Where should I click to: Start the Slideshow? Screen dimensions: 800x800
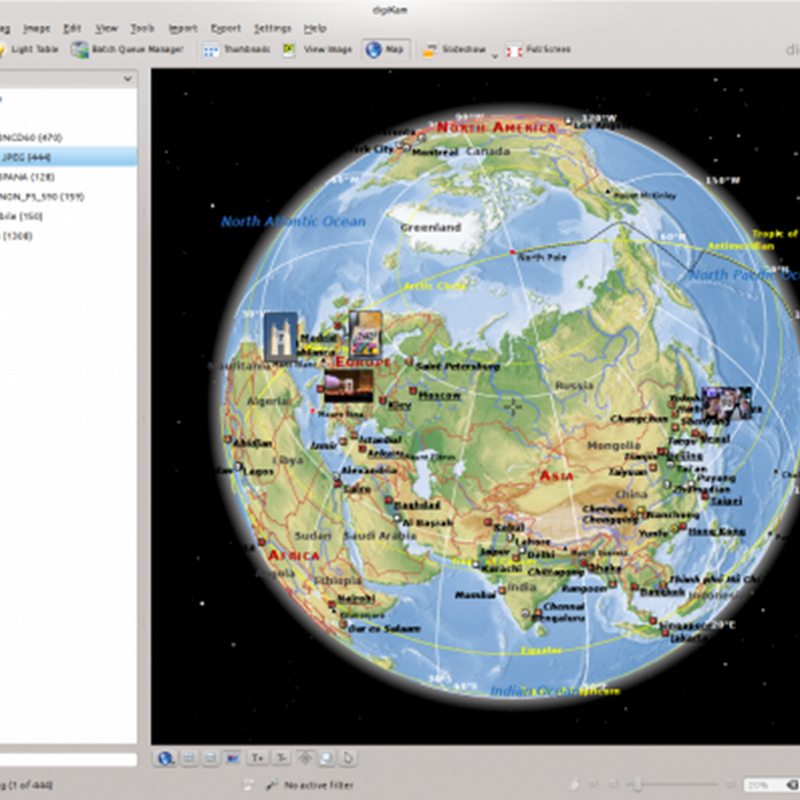coord(454,49)
